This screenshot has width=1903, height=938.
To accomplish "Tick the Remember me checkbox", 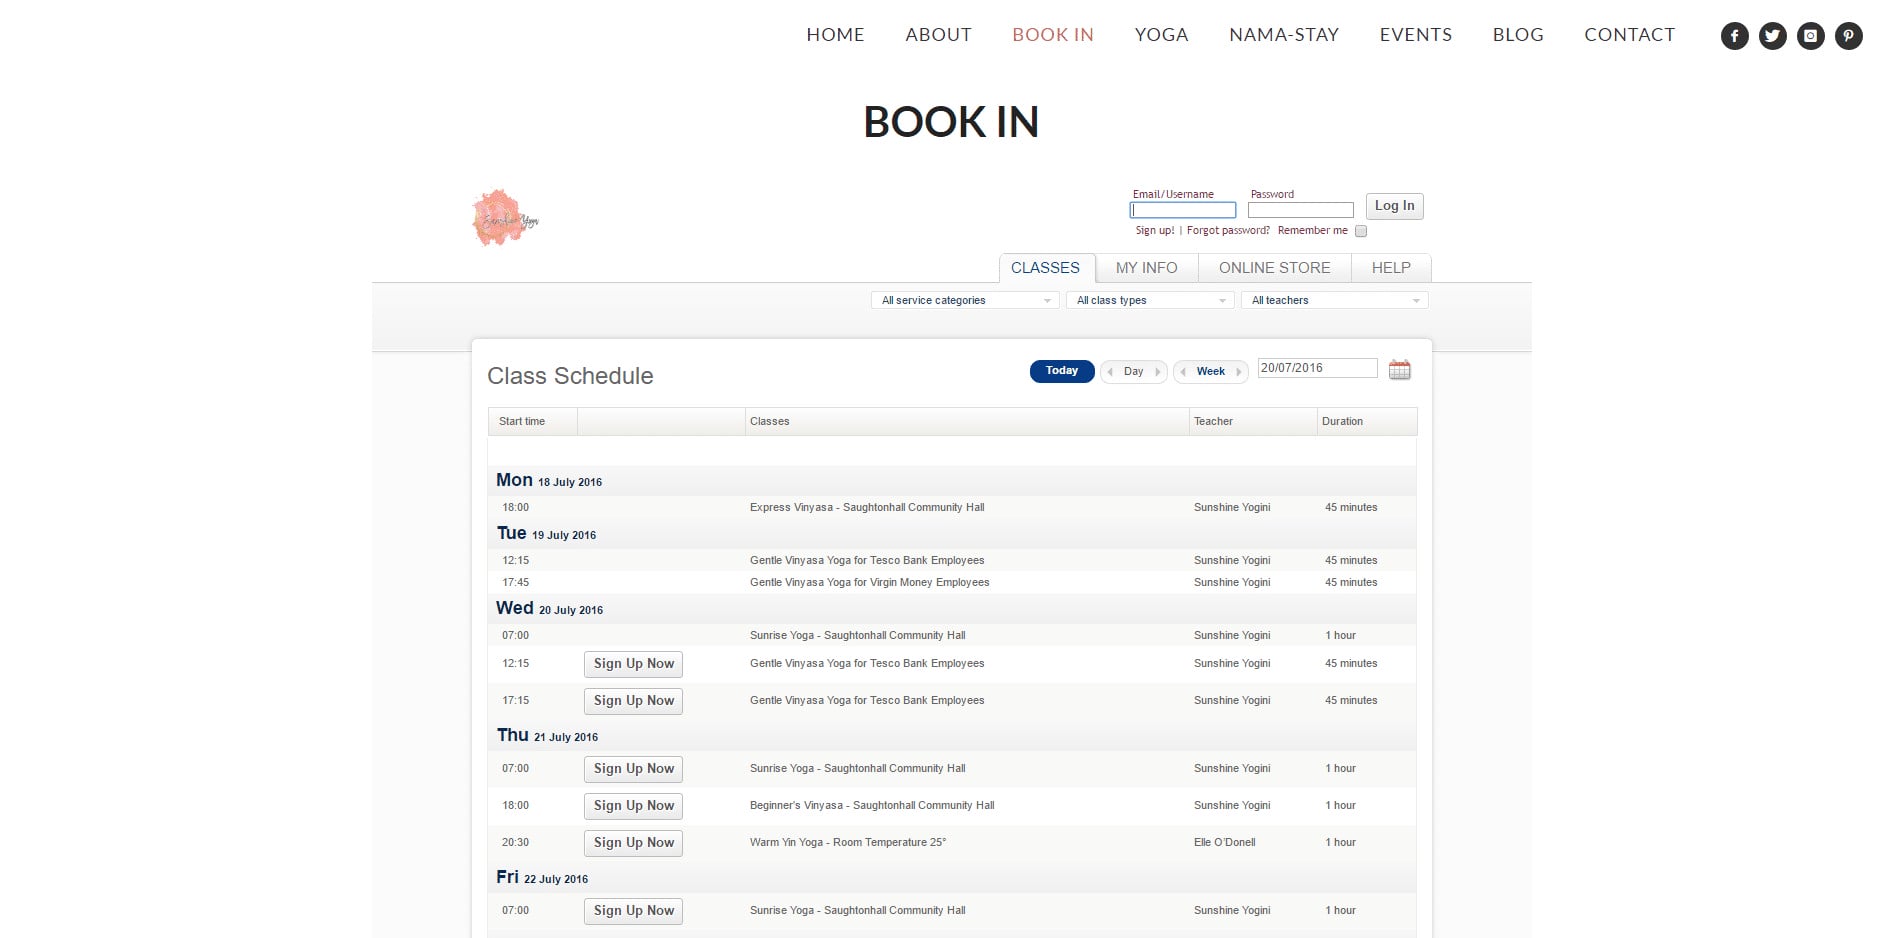I will pos(1361,231).
